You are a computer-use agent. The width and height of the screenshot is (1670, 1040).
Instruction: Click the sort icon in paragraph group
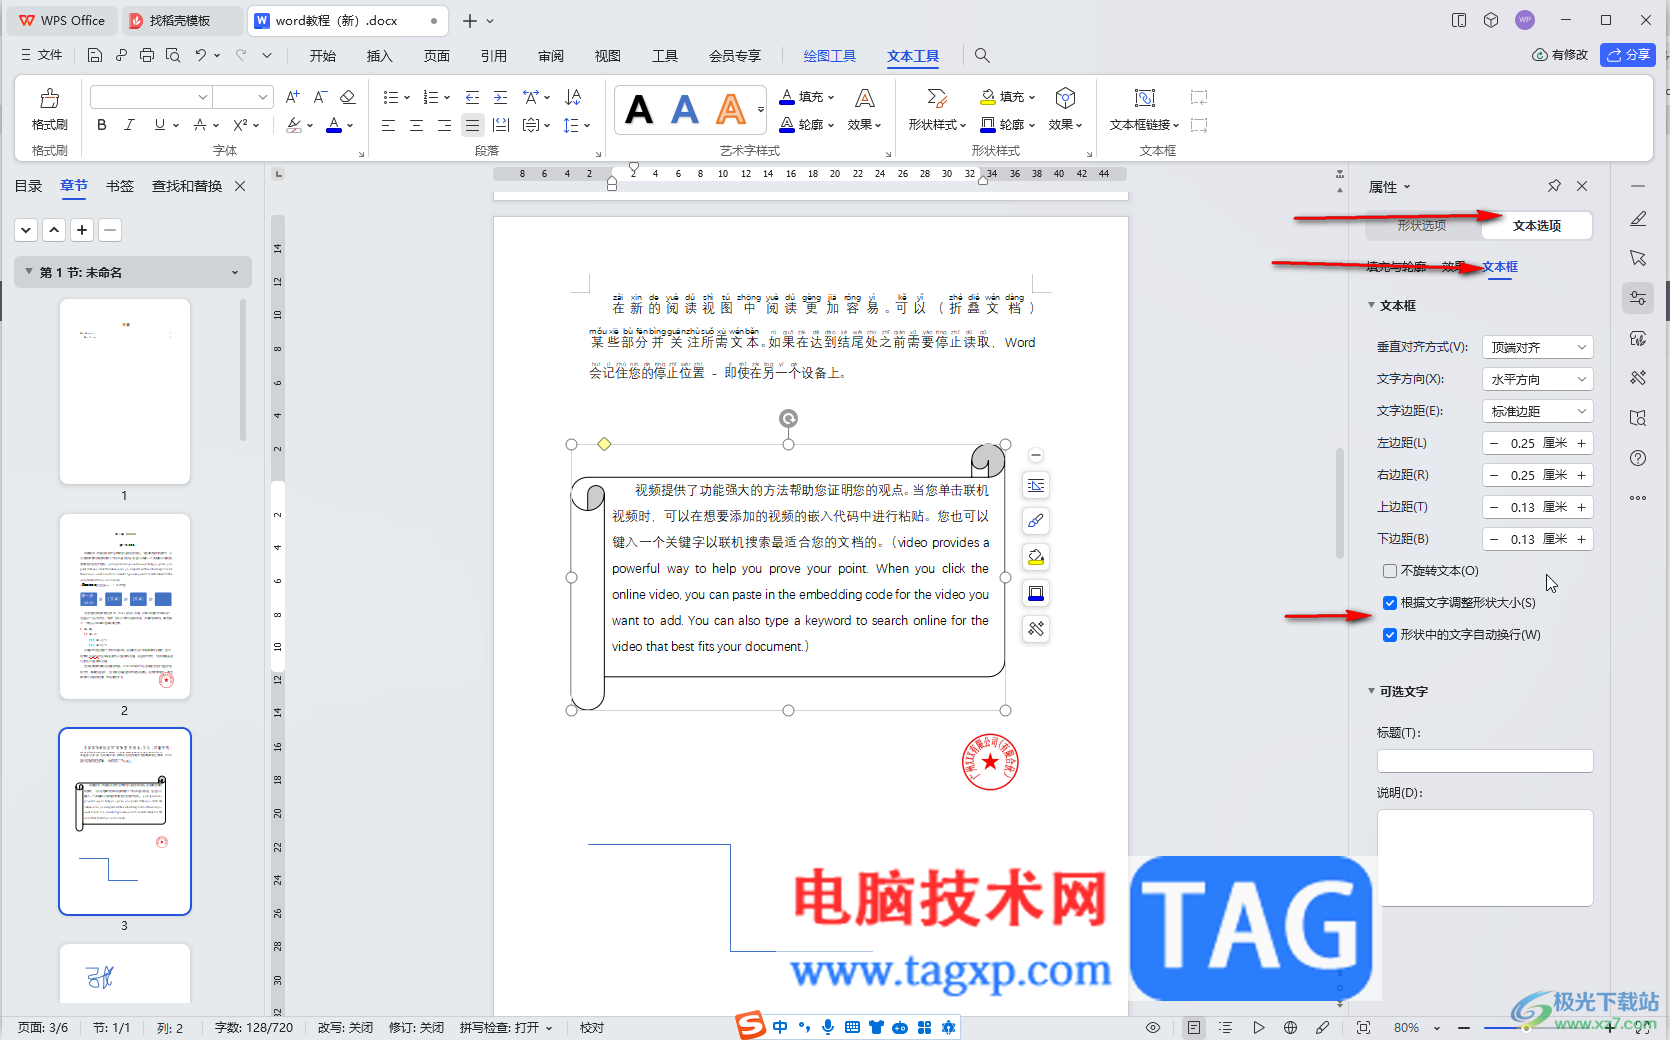pos(573,97)
